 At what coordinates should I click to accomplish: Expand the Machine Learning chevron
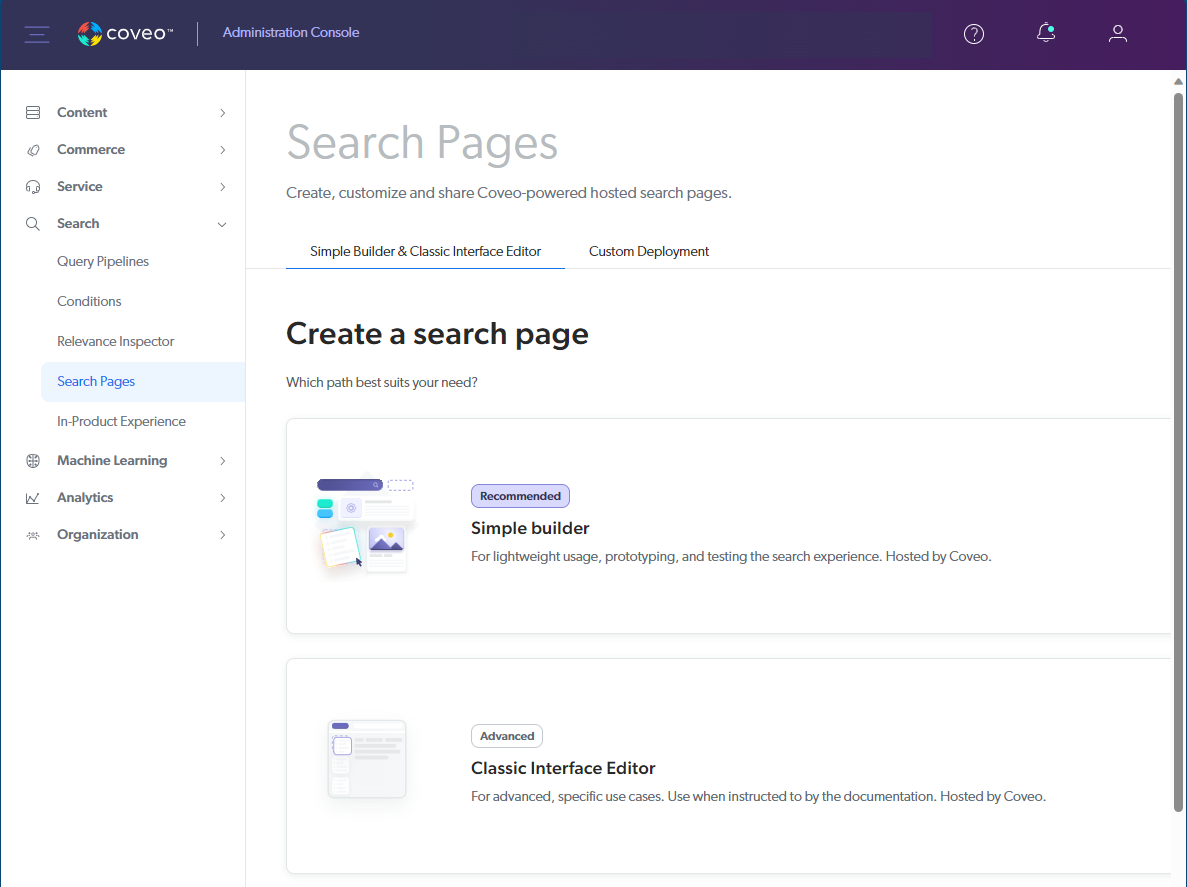pyautogui.click(x=223, y=461)
